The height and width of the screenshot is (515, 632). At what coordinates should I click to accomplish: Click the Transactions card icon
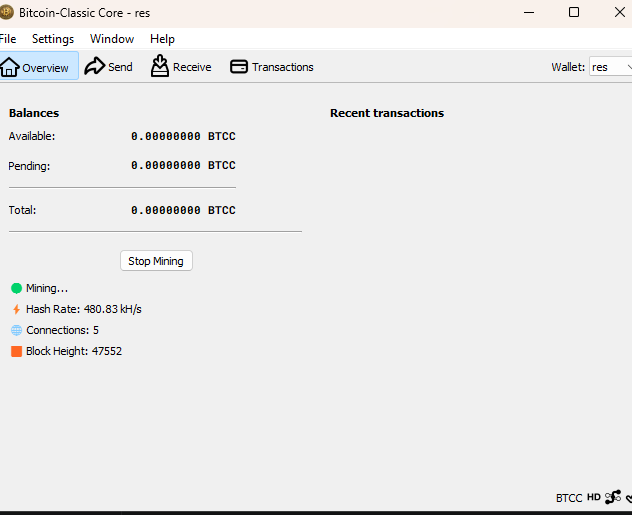(x=239, y=67)
